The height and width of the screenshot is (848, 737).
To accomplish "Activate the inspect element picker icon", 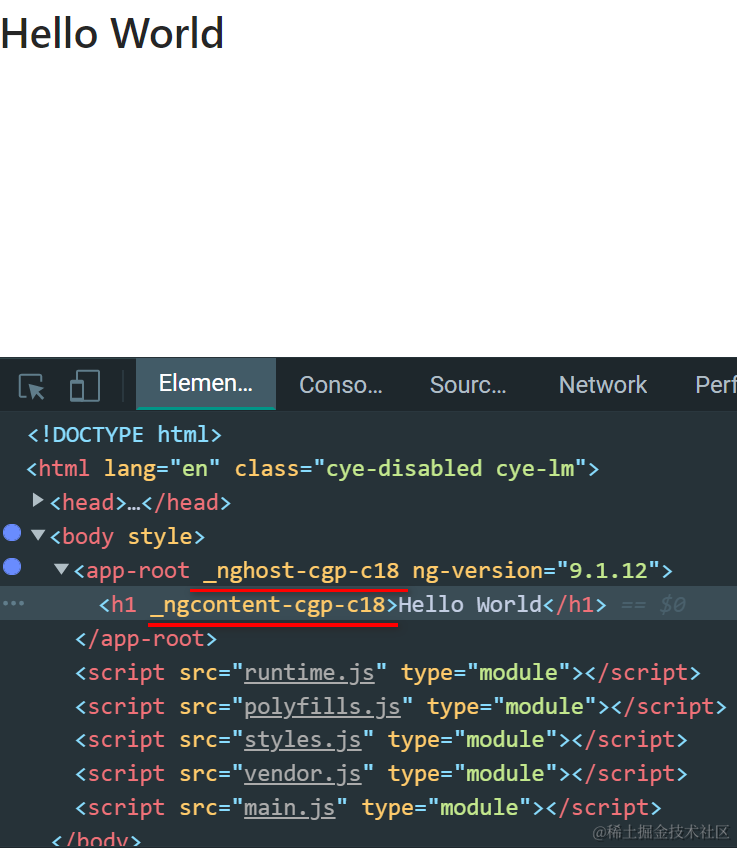I will click(31, 386).
